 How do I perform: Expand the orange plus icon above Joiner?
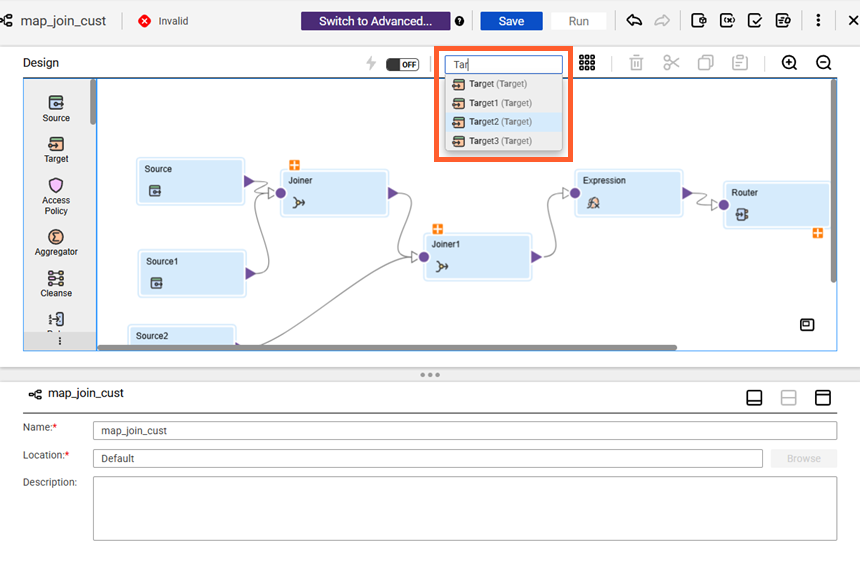[x=295, y=165]
